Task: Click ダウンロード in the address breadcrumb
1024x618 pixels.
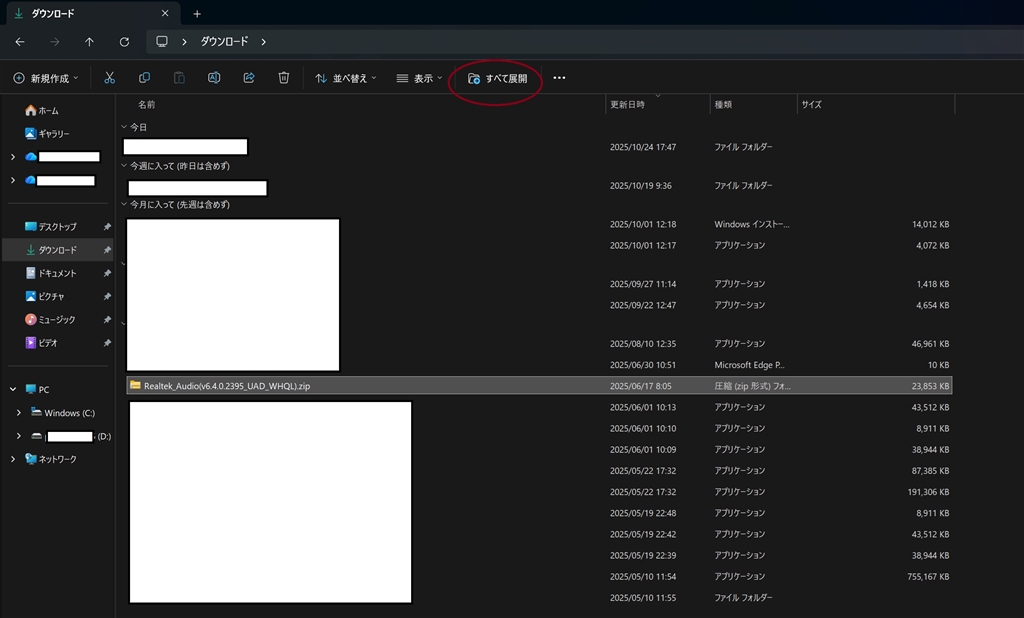Action: [x=224, y=41]
